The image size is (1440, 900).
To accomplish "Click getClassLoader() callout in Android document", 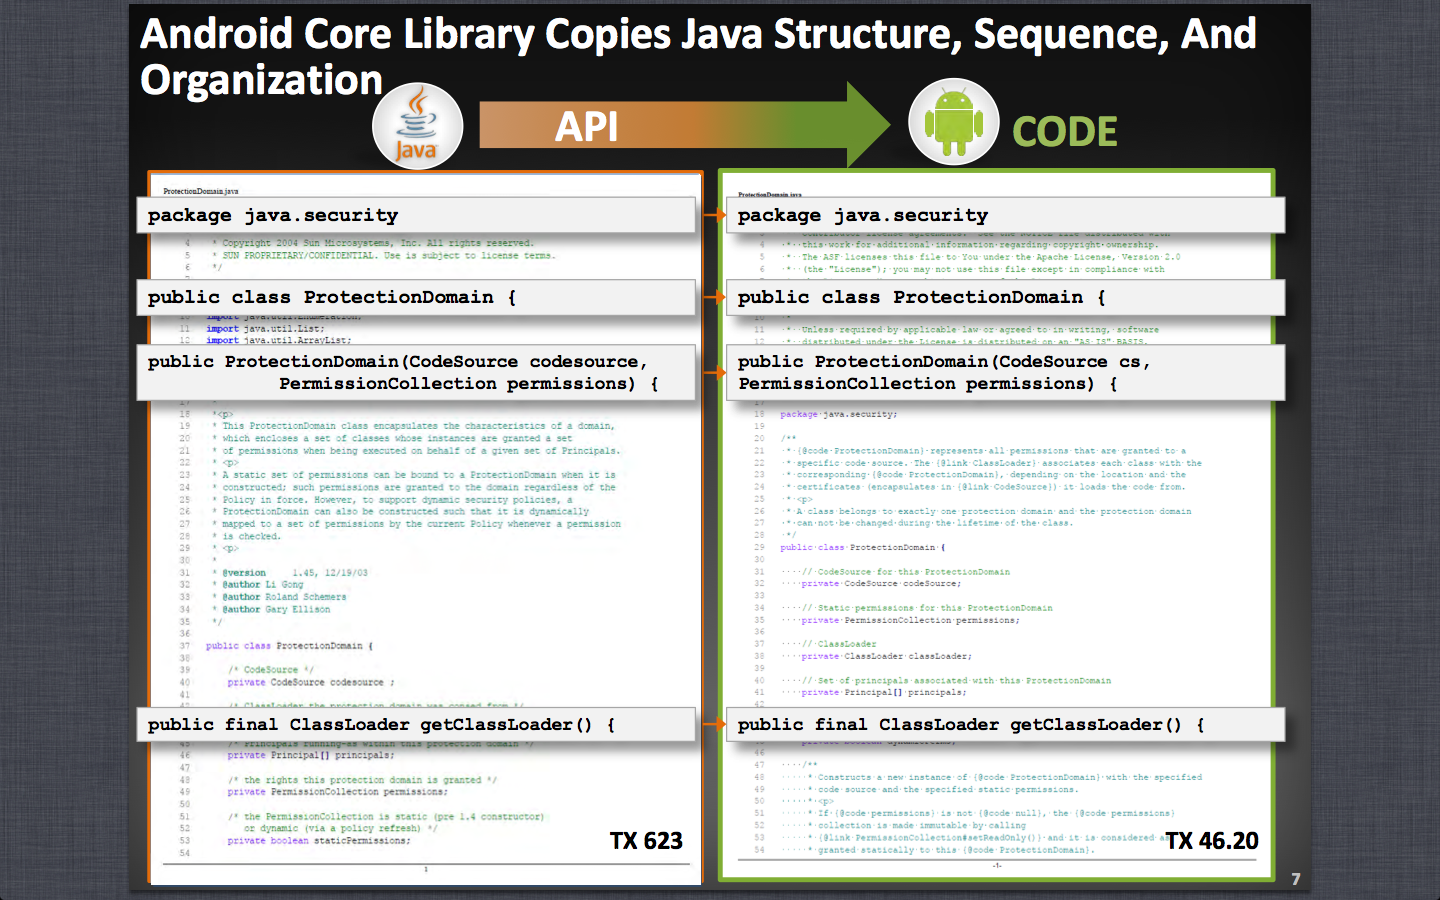I will [1005, 724].
